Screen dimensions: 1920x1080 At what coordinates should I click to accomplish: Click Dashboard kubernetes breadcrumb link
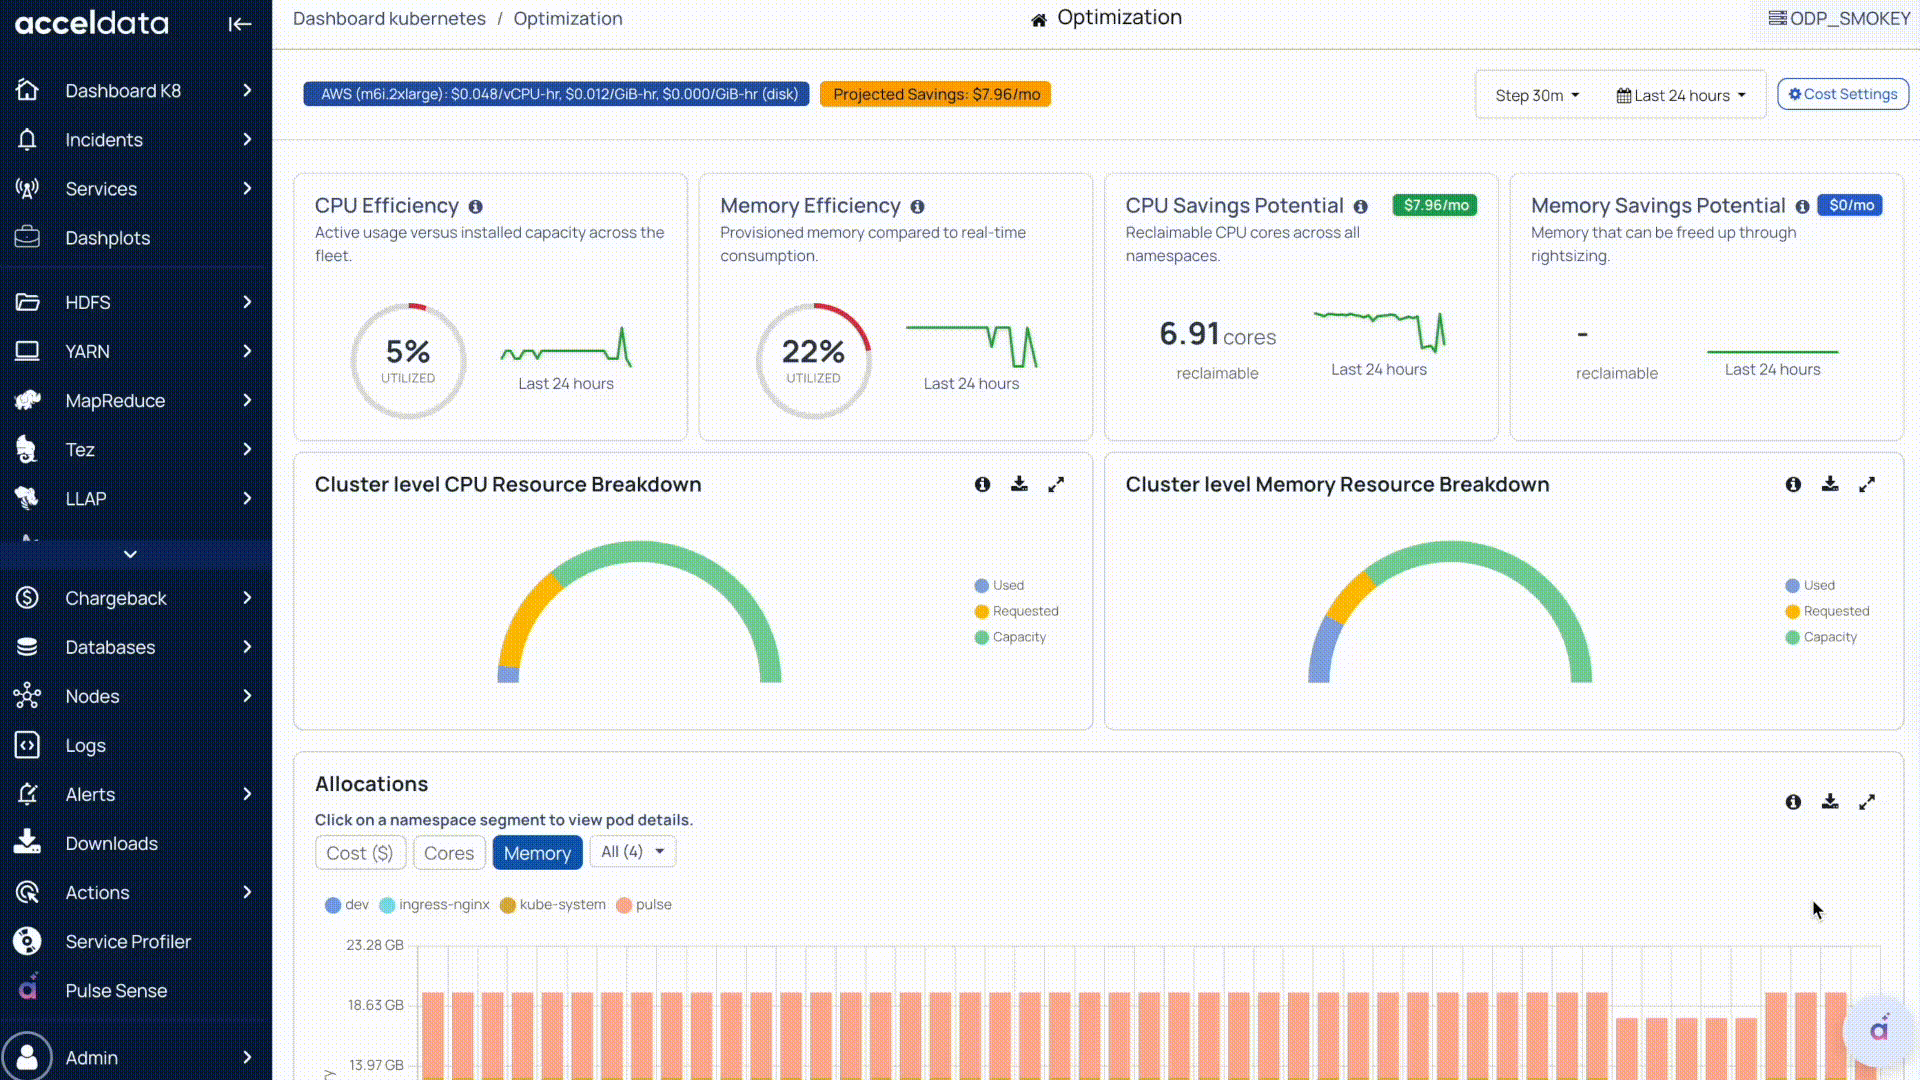click(389, 19)
